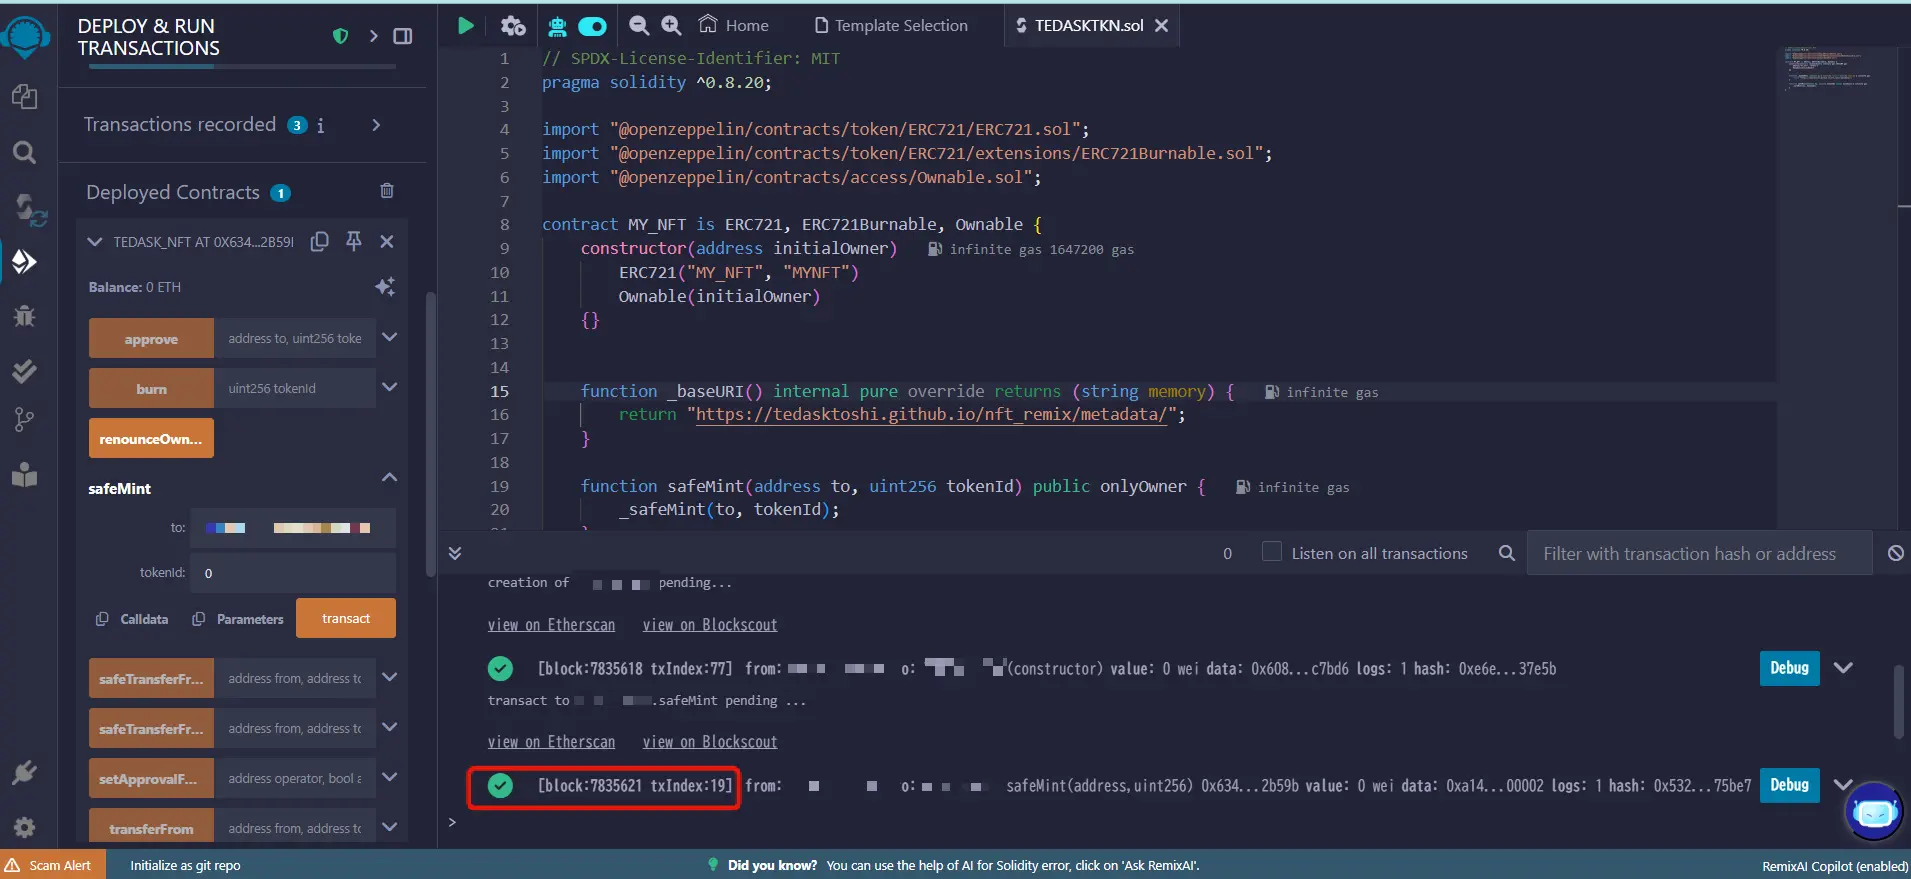Expand the burn function inputs
The height and width of the screenshot is (879, 1911).
(390, 387)
